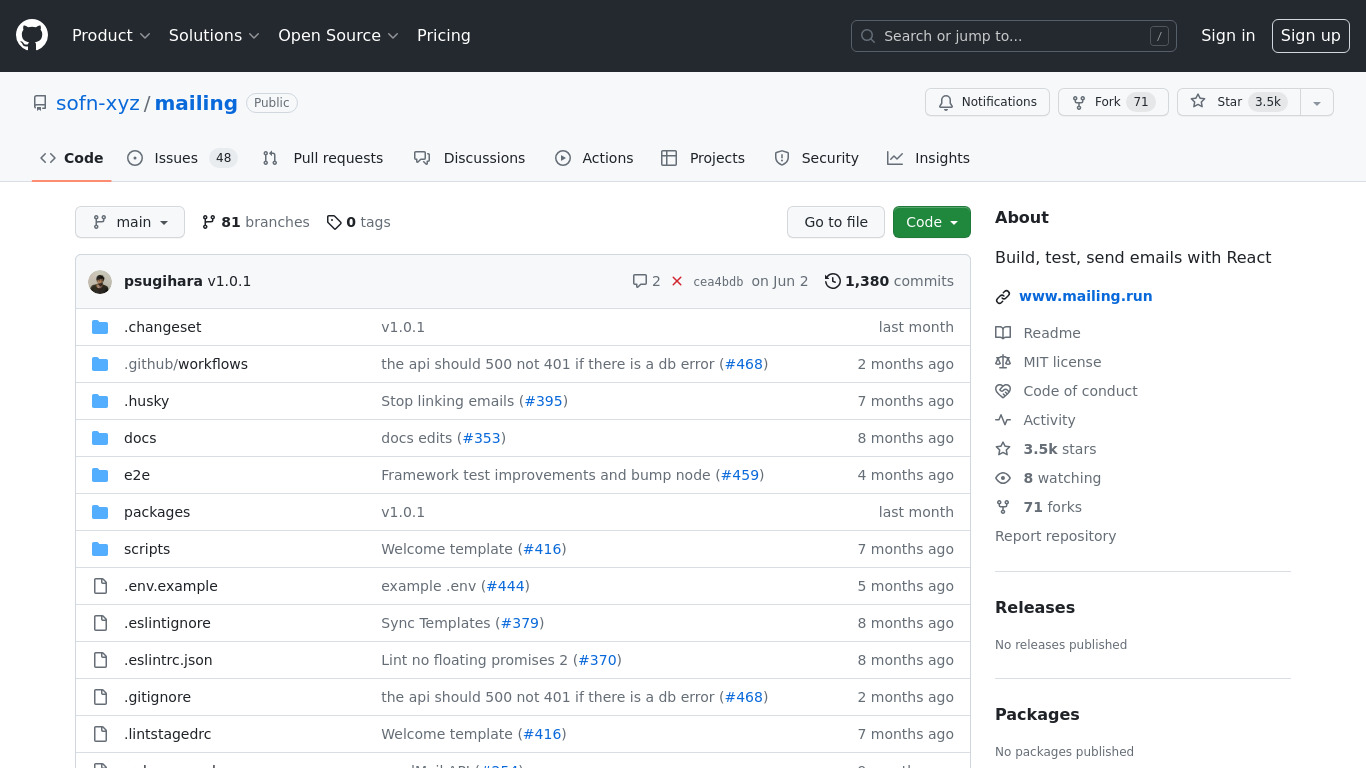
Task: Click Report repository
Action: click(1055, 536)
